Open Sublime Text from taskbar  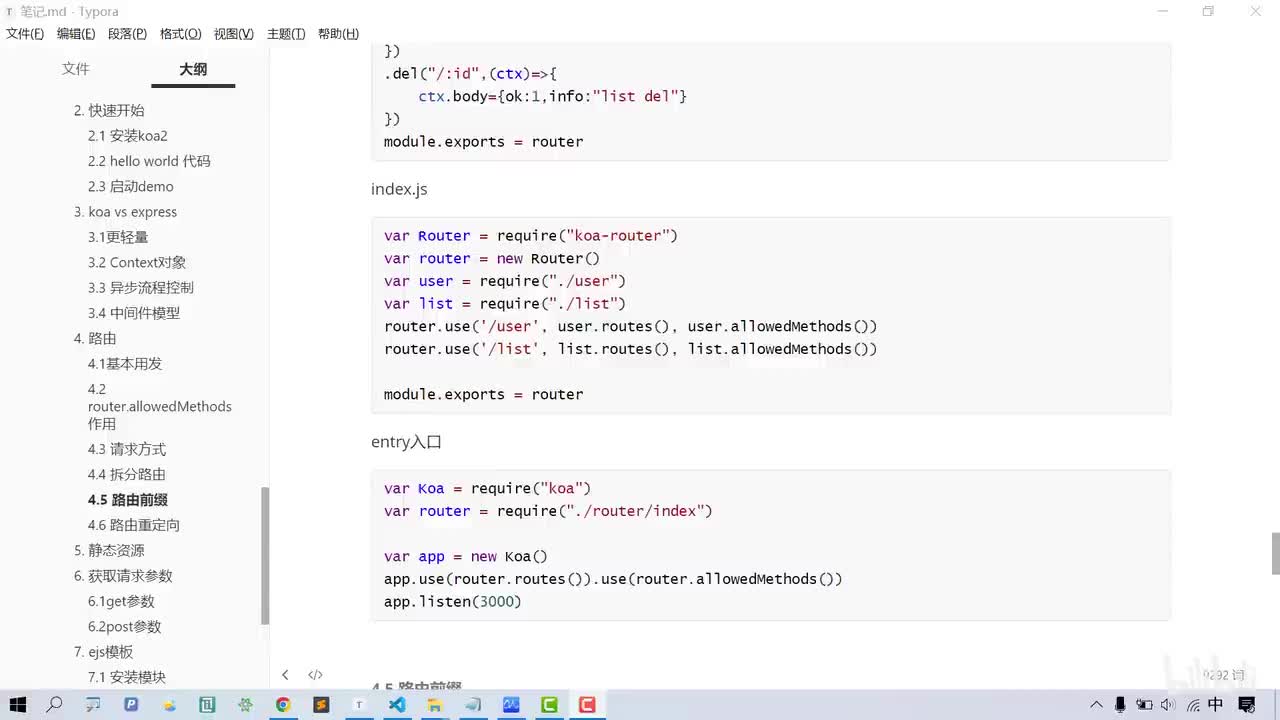pos(321,705)
